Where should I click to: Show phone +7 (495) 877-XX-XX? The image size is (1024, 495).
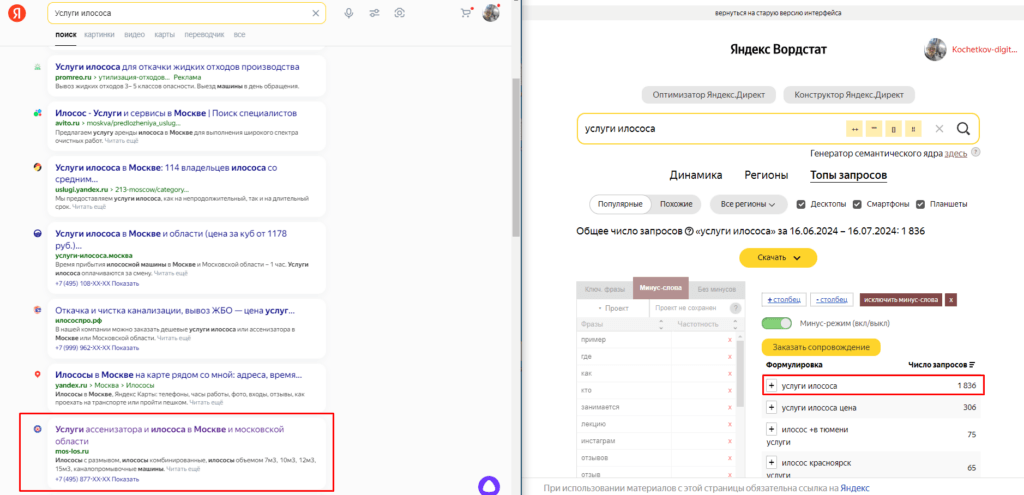(x=97, y=479)
